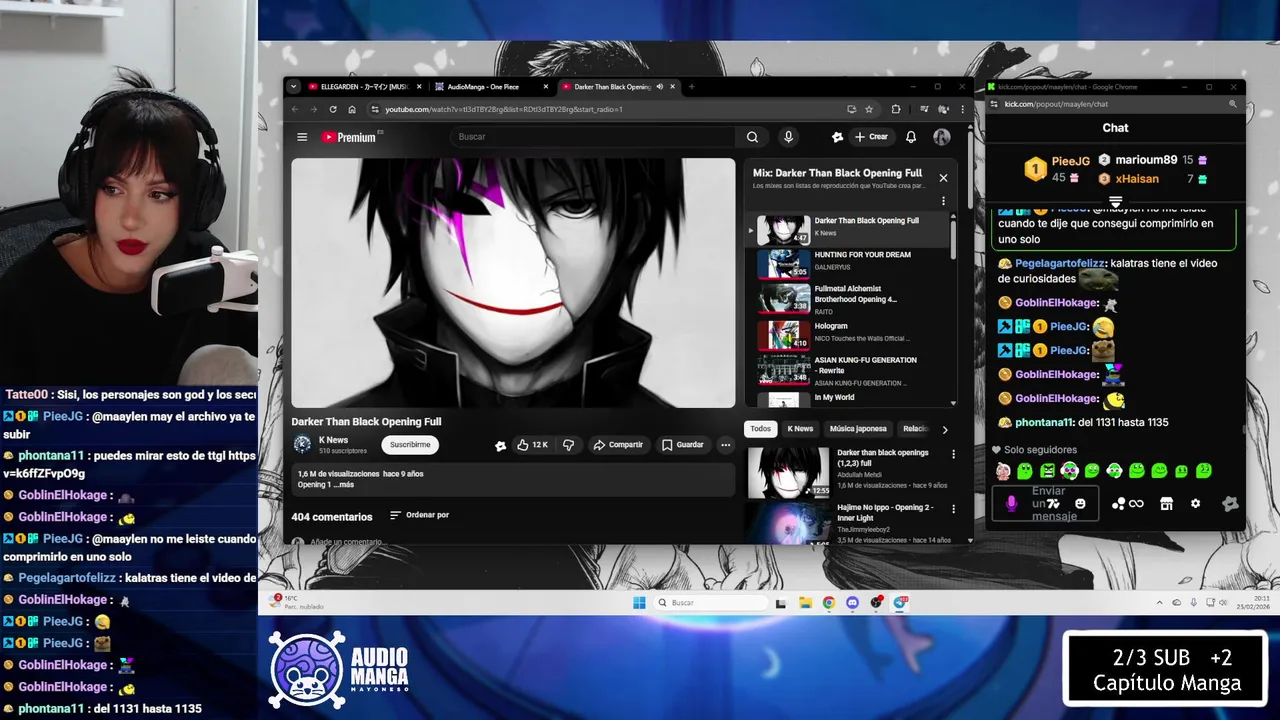Open Chrome tab search dropdown
Screen dimensions: 1280x720
pos(293,87)
